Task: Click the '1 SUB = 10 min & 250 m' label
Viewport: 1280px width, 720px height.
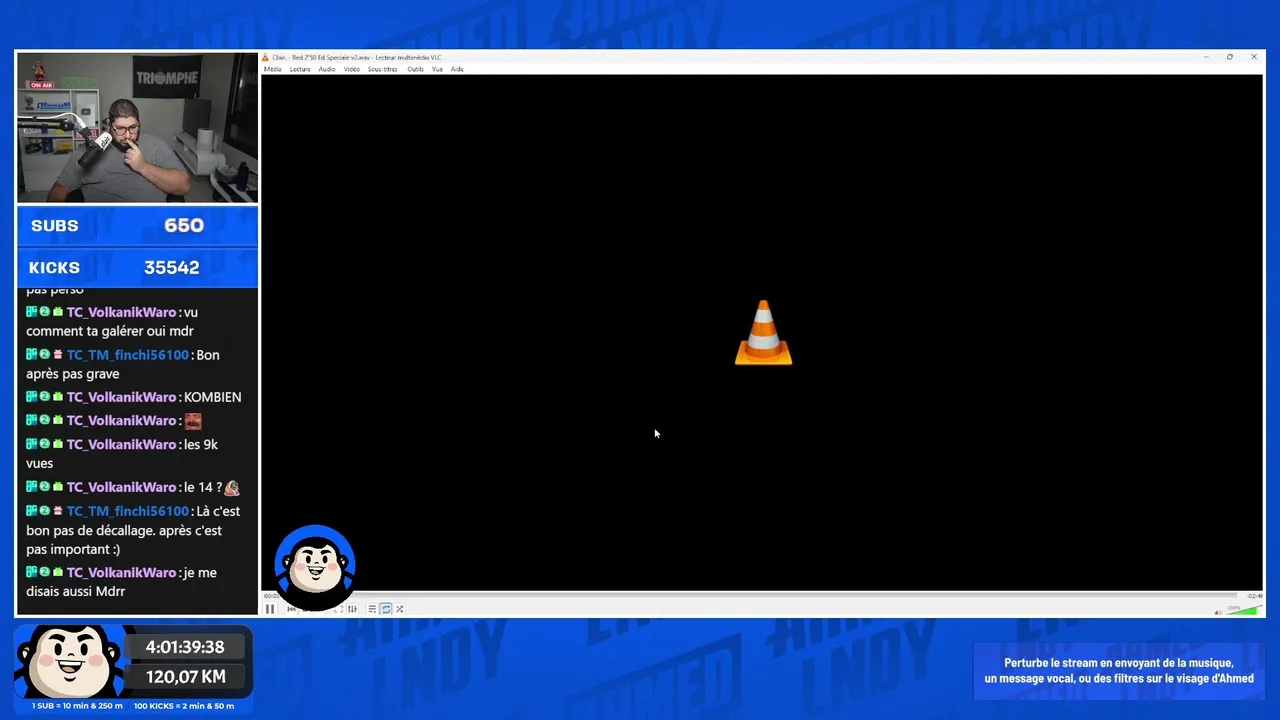Action: pos(78,706)
